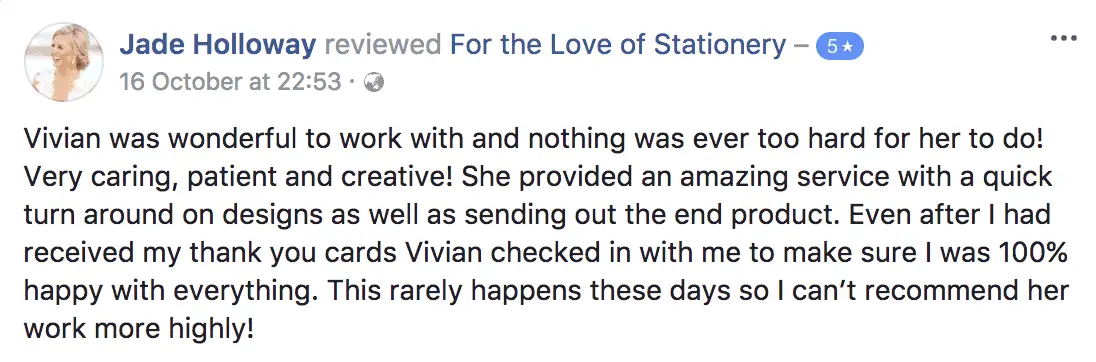Click the final line "work more highly!"
Viewport: 1096px width, 362px height.
click(138, 328)
